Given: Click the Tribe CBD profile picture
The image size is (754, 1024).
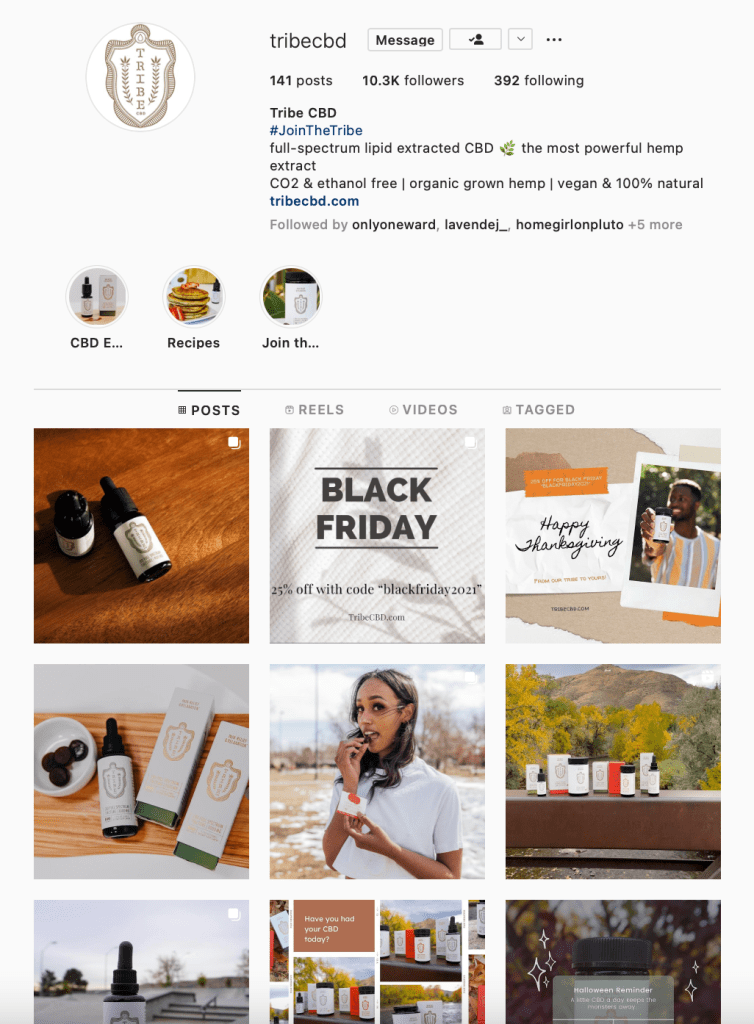Looking at the screenshot, I should (x=140, y=77).
